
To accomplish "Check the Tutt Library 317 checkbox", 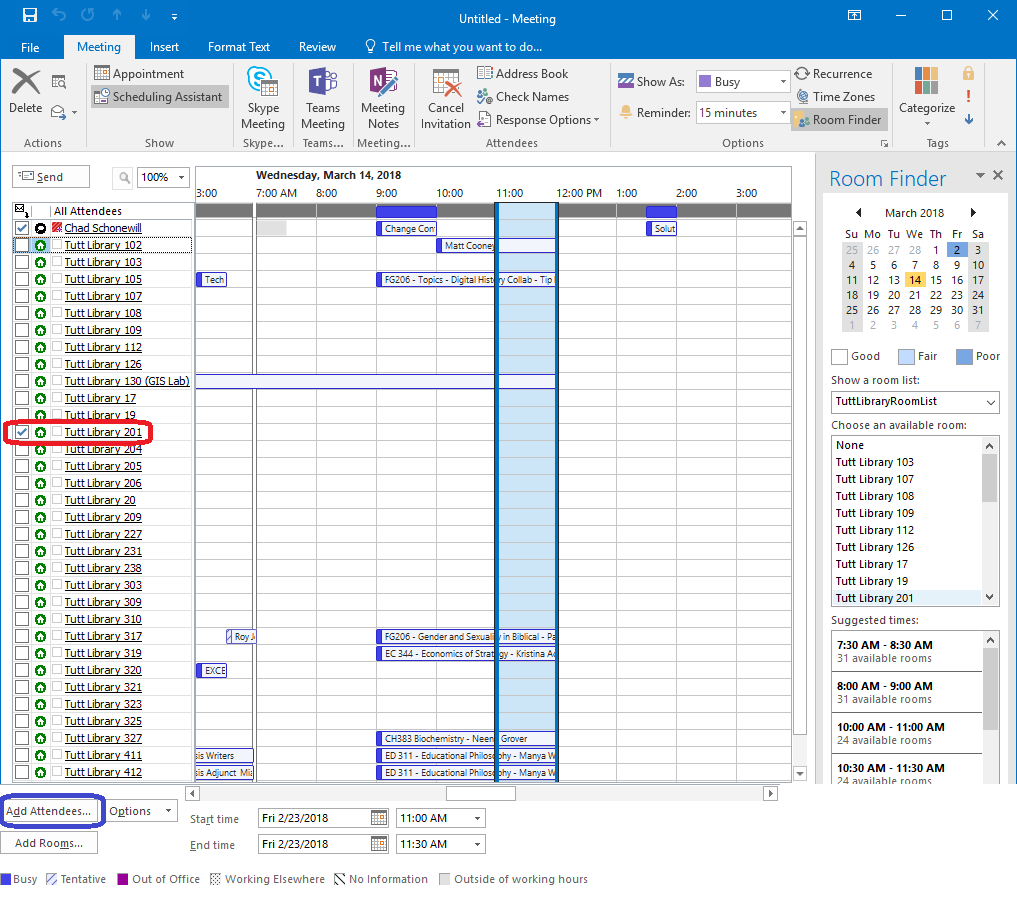I will tap(22, 636).
